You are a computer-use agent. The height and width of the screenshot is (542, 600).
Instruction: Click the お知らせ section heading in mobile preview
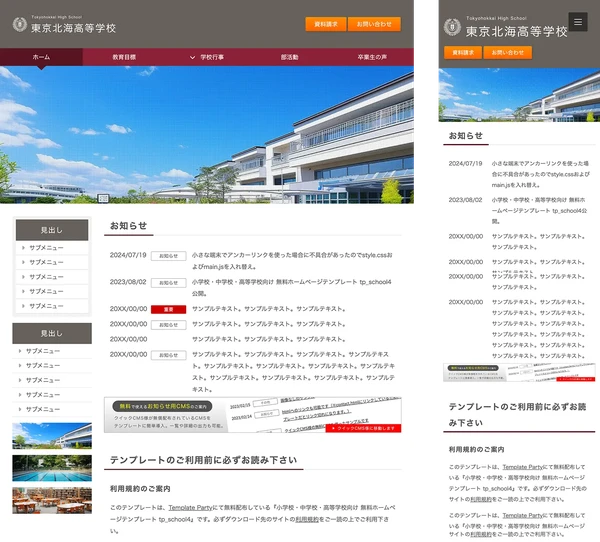466,136
